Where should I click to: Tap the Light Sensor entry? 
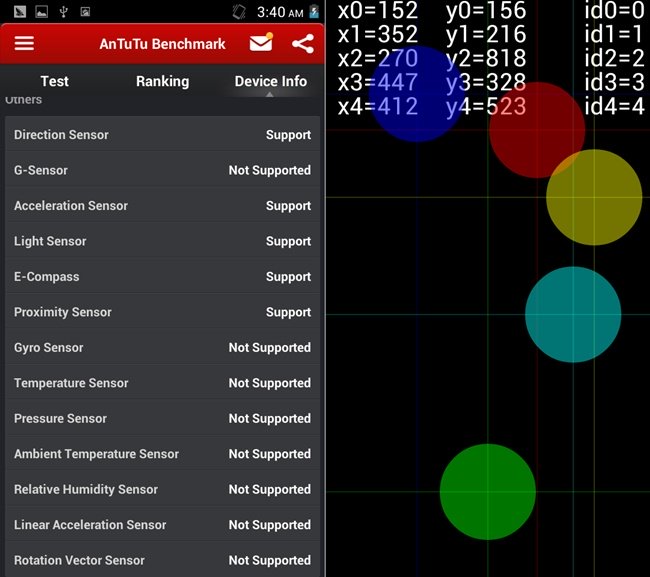162,241
